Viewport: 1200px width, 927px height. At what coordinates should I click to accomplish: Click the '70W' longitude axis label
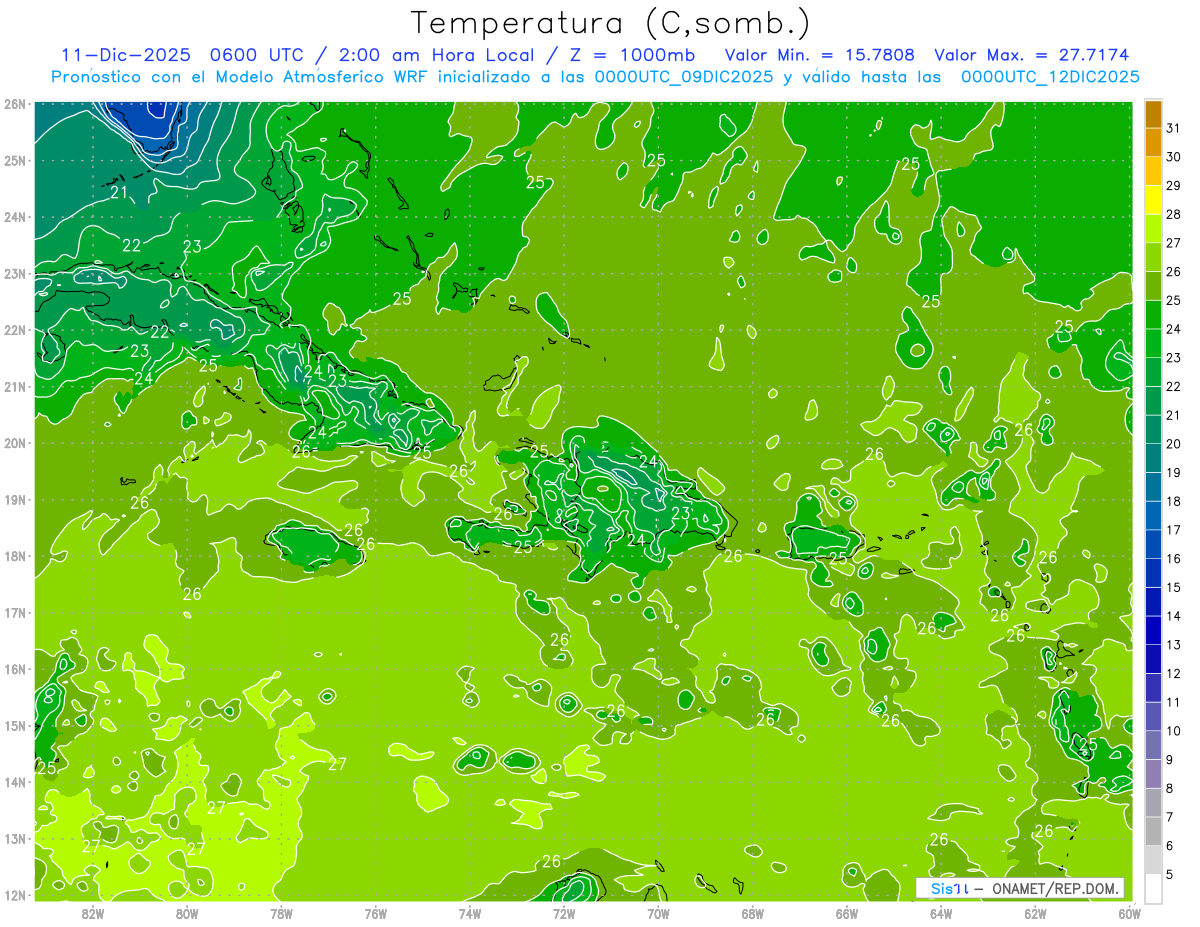click(658, 913)
